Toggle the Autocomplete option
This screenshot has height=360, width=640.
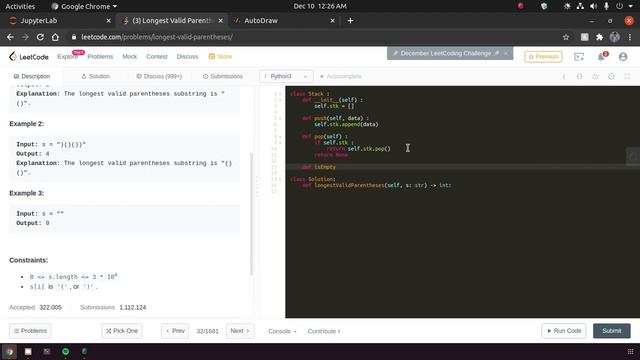coord(341,76)
